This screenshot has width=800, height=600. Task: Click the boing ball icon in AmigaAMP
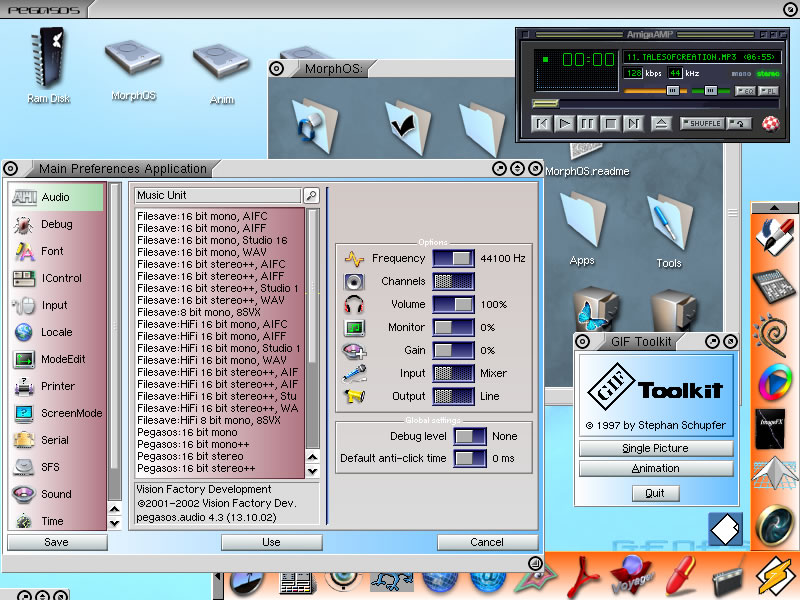(770, 123)
